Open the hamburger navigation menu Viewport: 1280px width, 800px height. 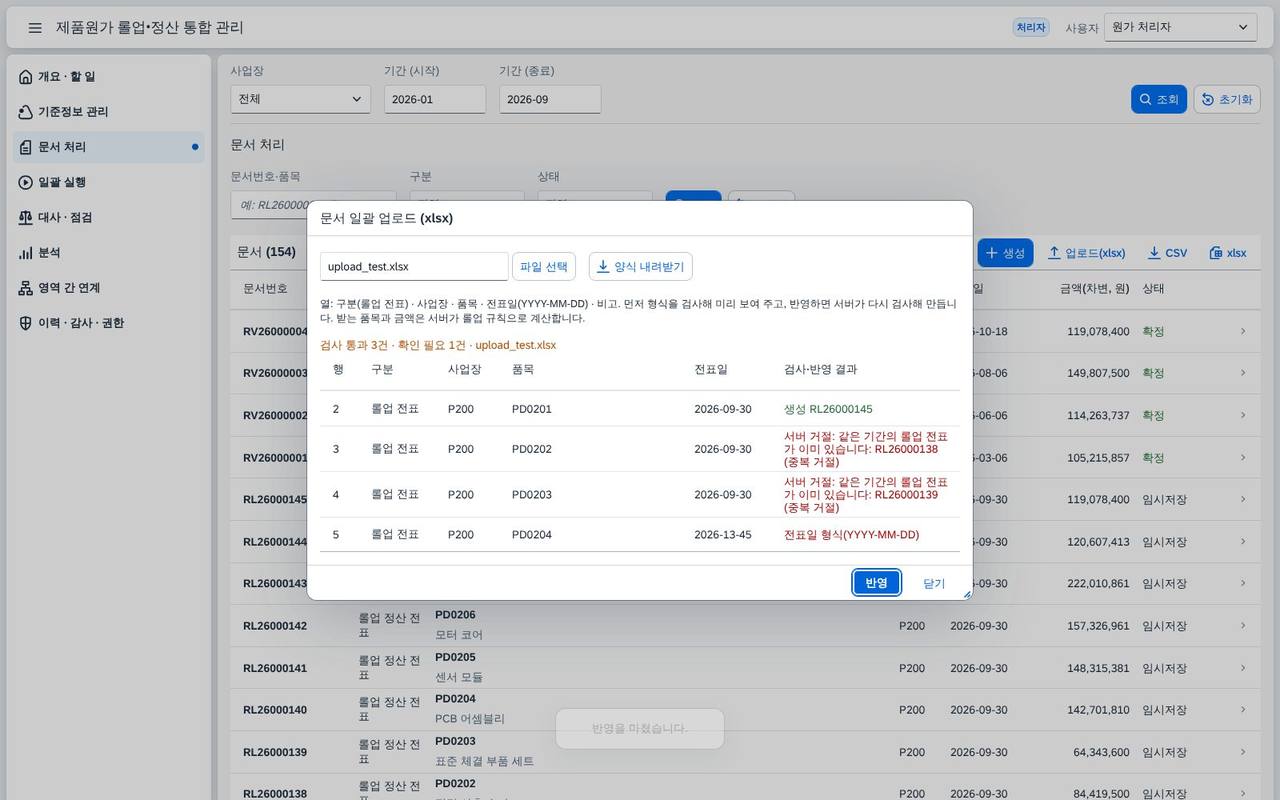click(x=35, y=28)
